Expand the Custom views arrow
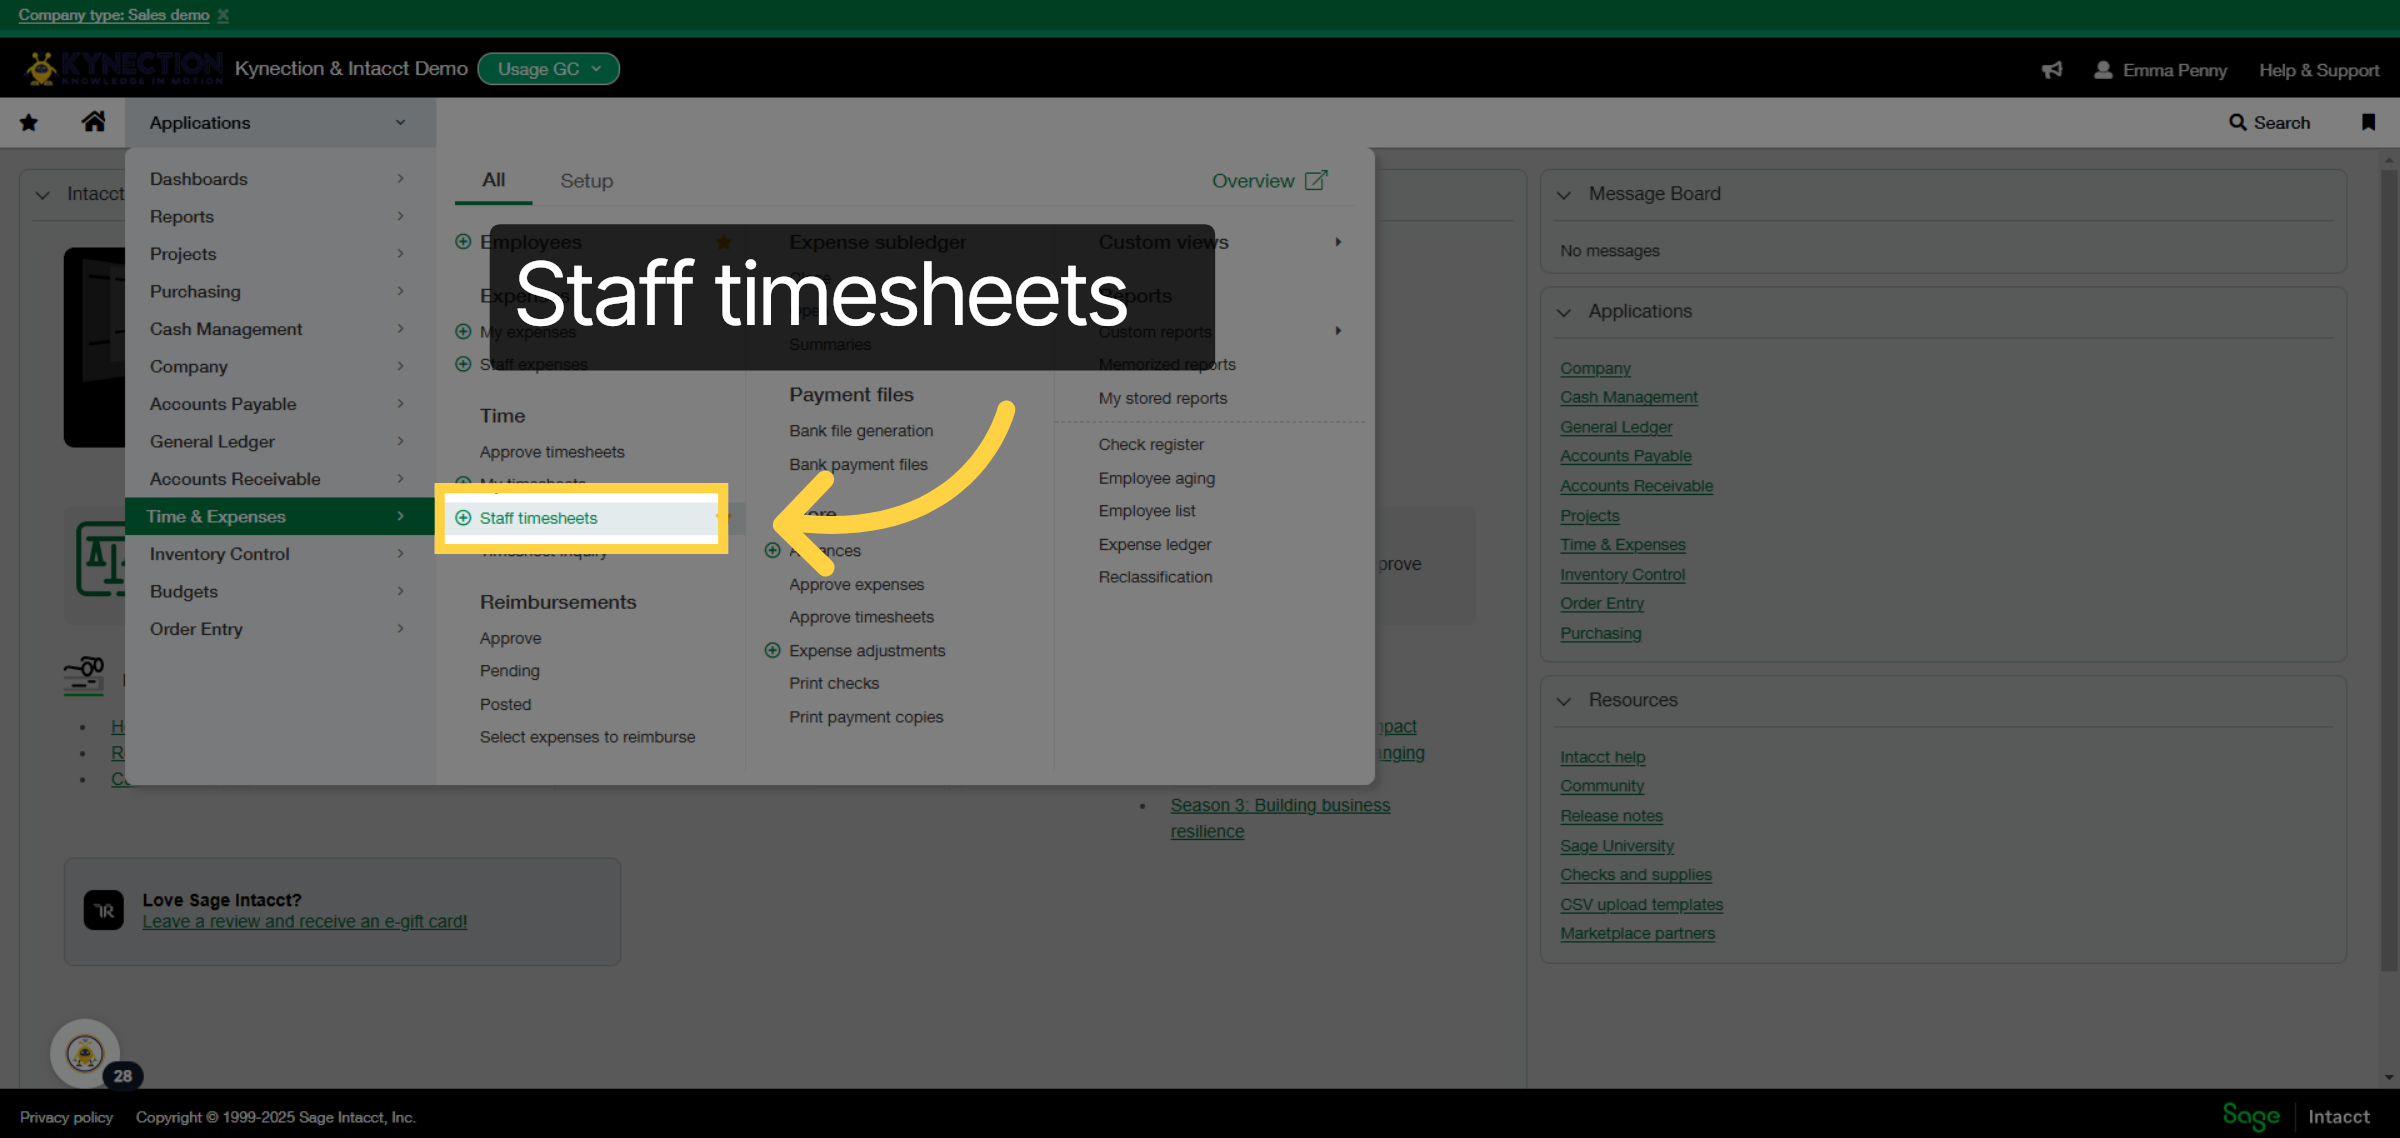2400x1138 pixels. click(1338, 242)
